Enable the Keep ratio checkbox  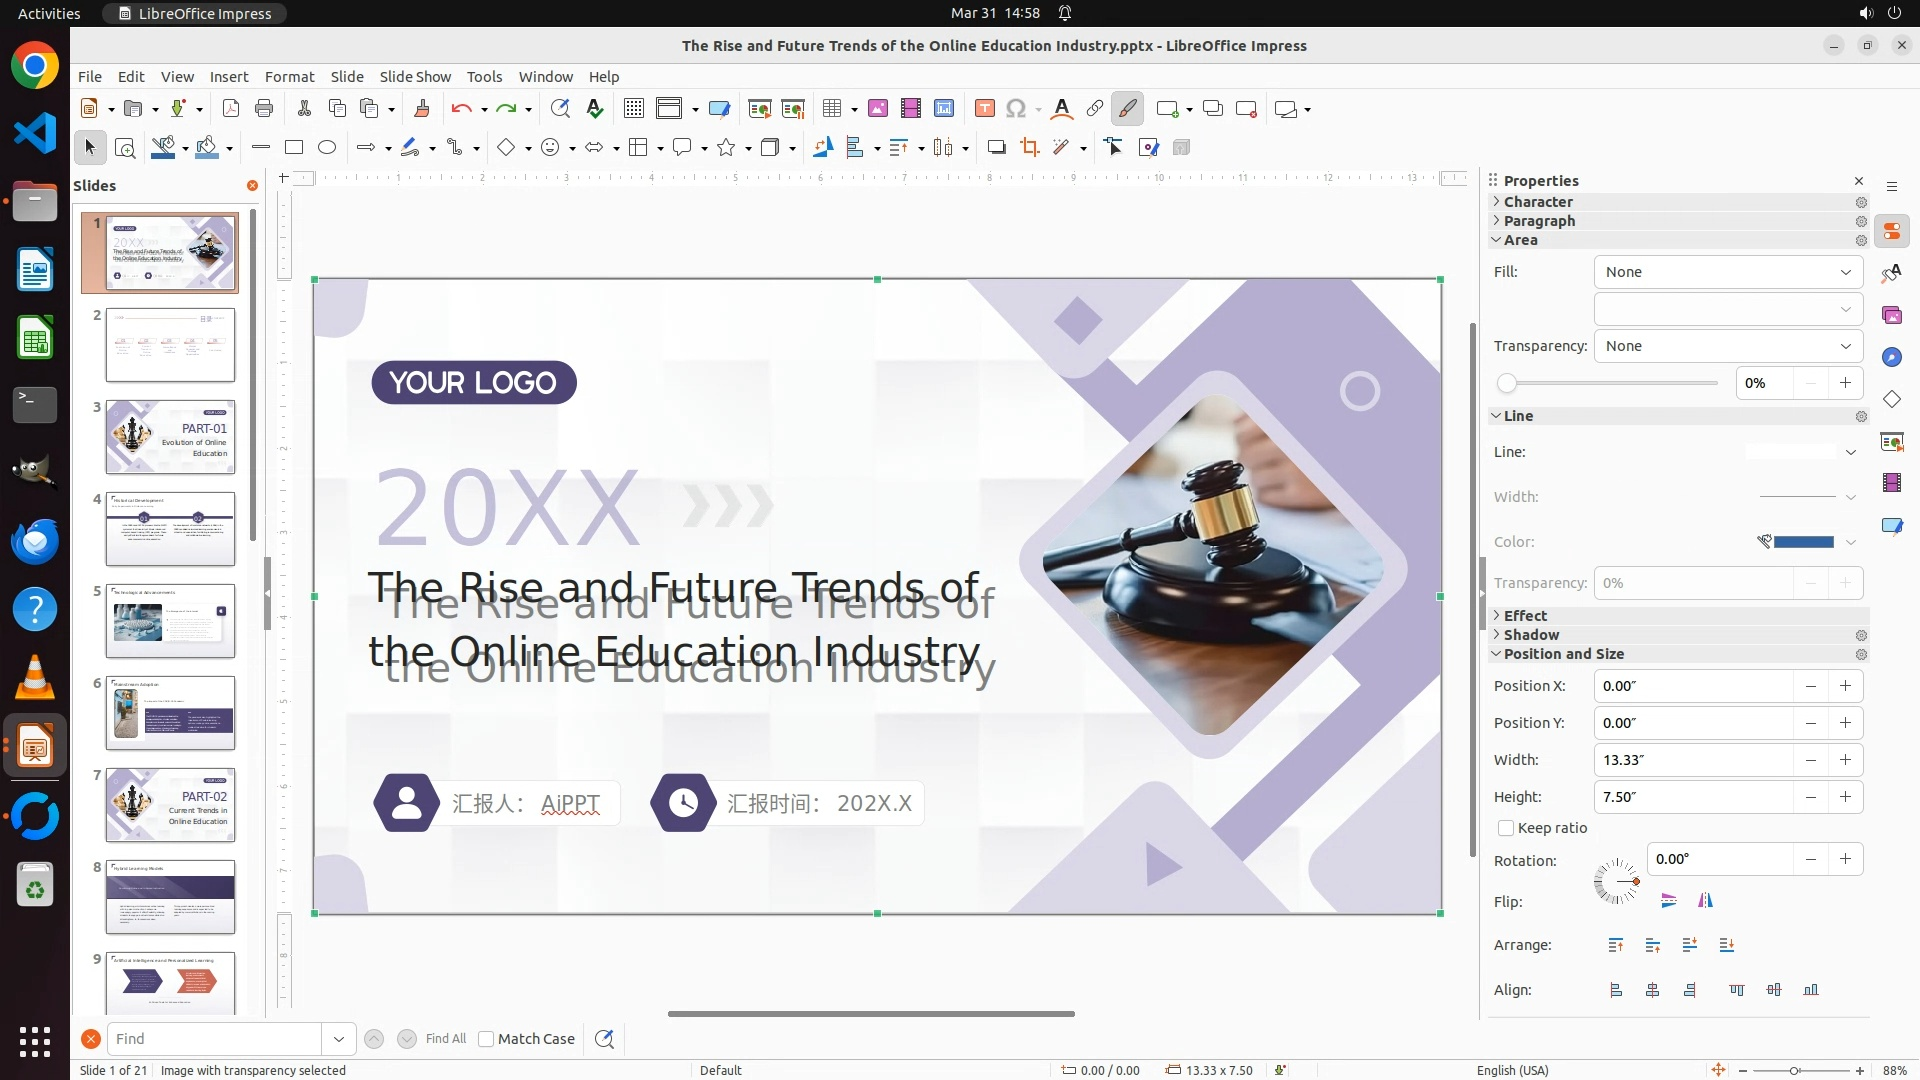1506,828
